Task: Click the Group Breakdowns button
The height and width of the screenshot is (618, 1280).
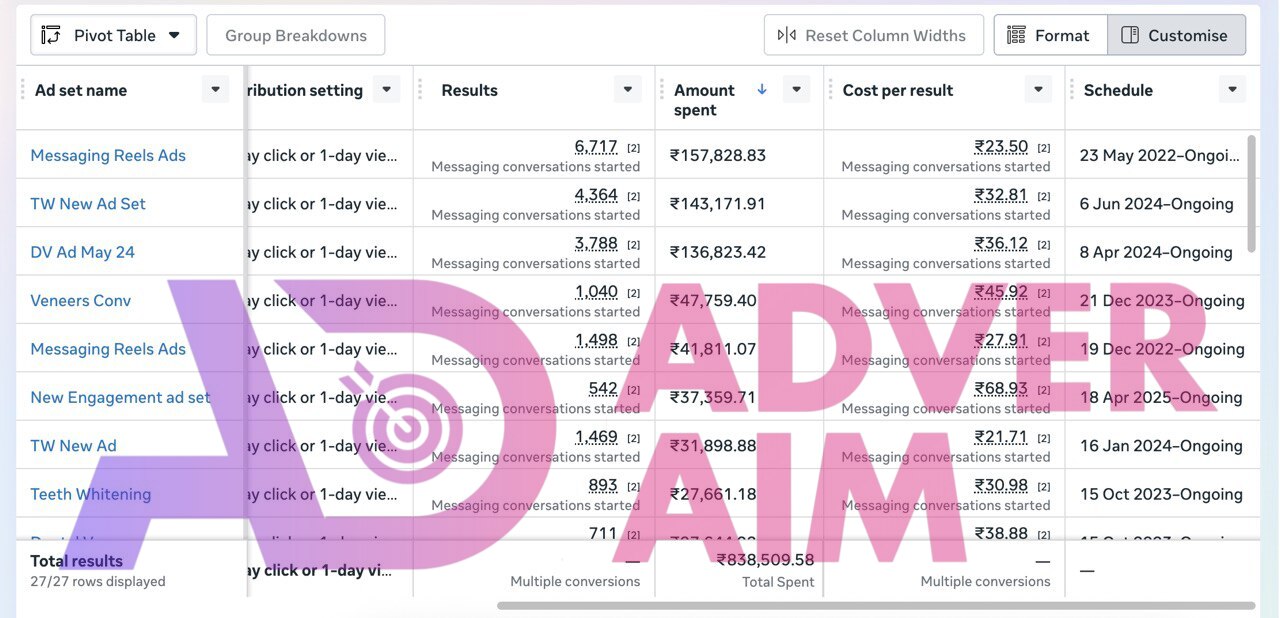Action: (295, 35)
